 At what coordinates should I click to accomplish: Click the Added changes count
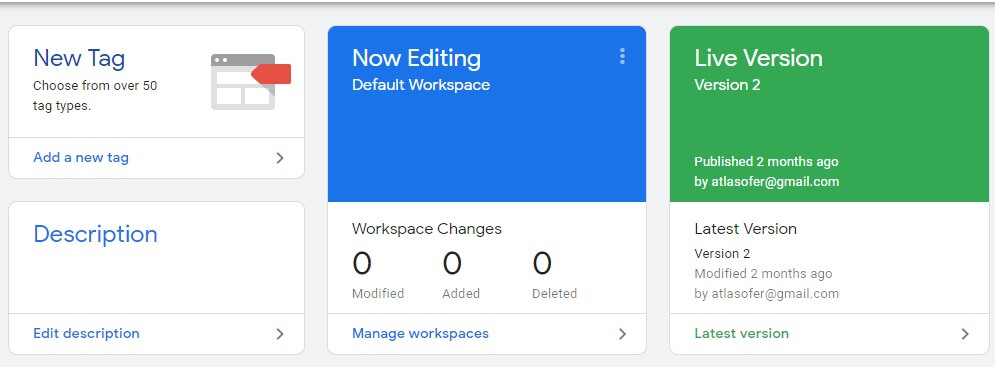pos(452,264)
